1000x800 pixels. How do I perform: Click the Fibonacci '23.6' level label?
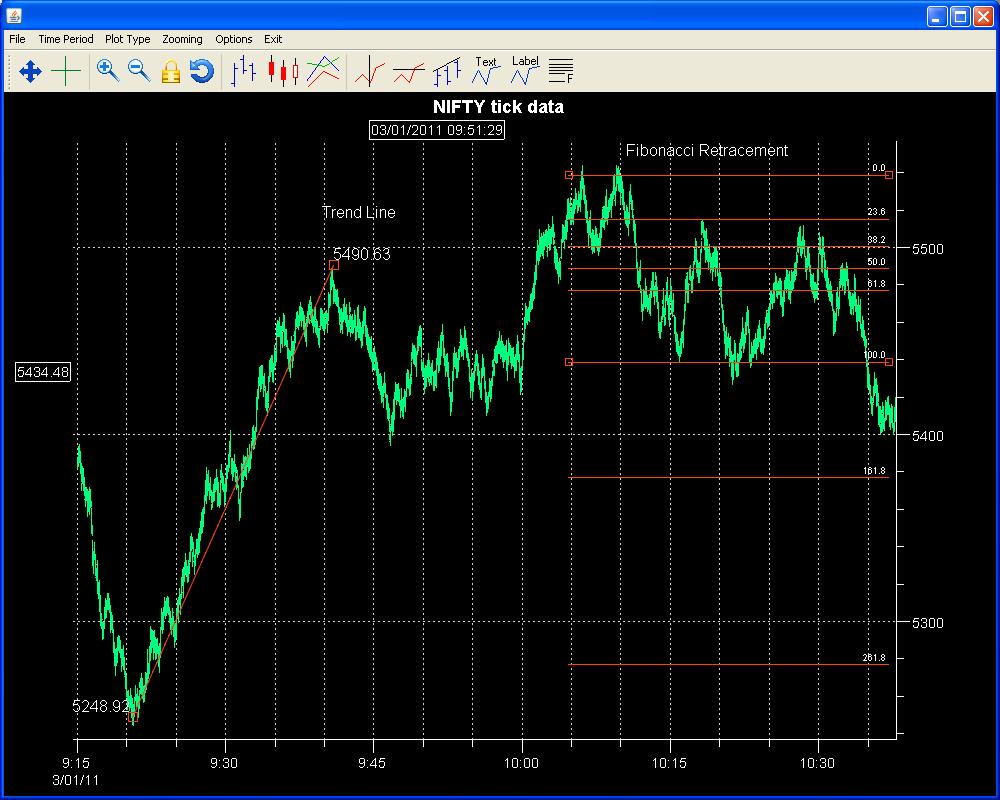coord(876,212)
